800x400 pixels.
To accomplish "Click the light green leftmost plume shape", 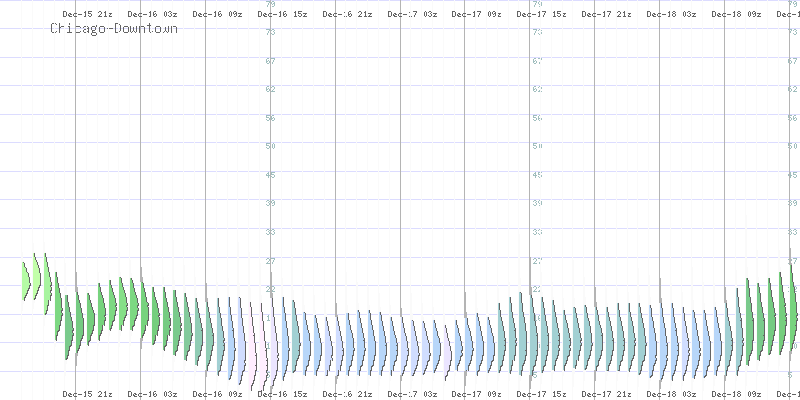I will 28,280.
